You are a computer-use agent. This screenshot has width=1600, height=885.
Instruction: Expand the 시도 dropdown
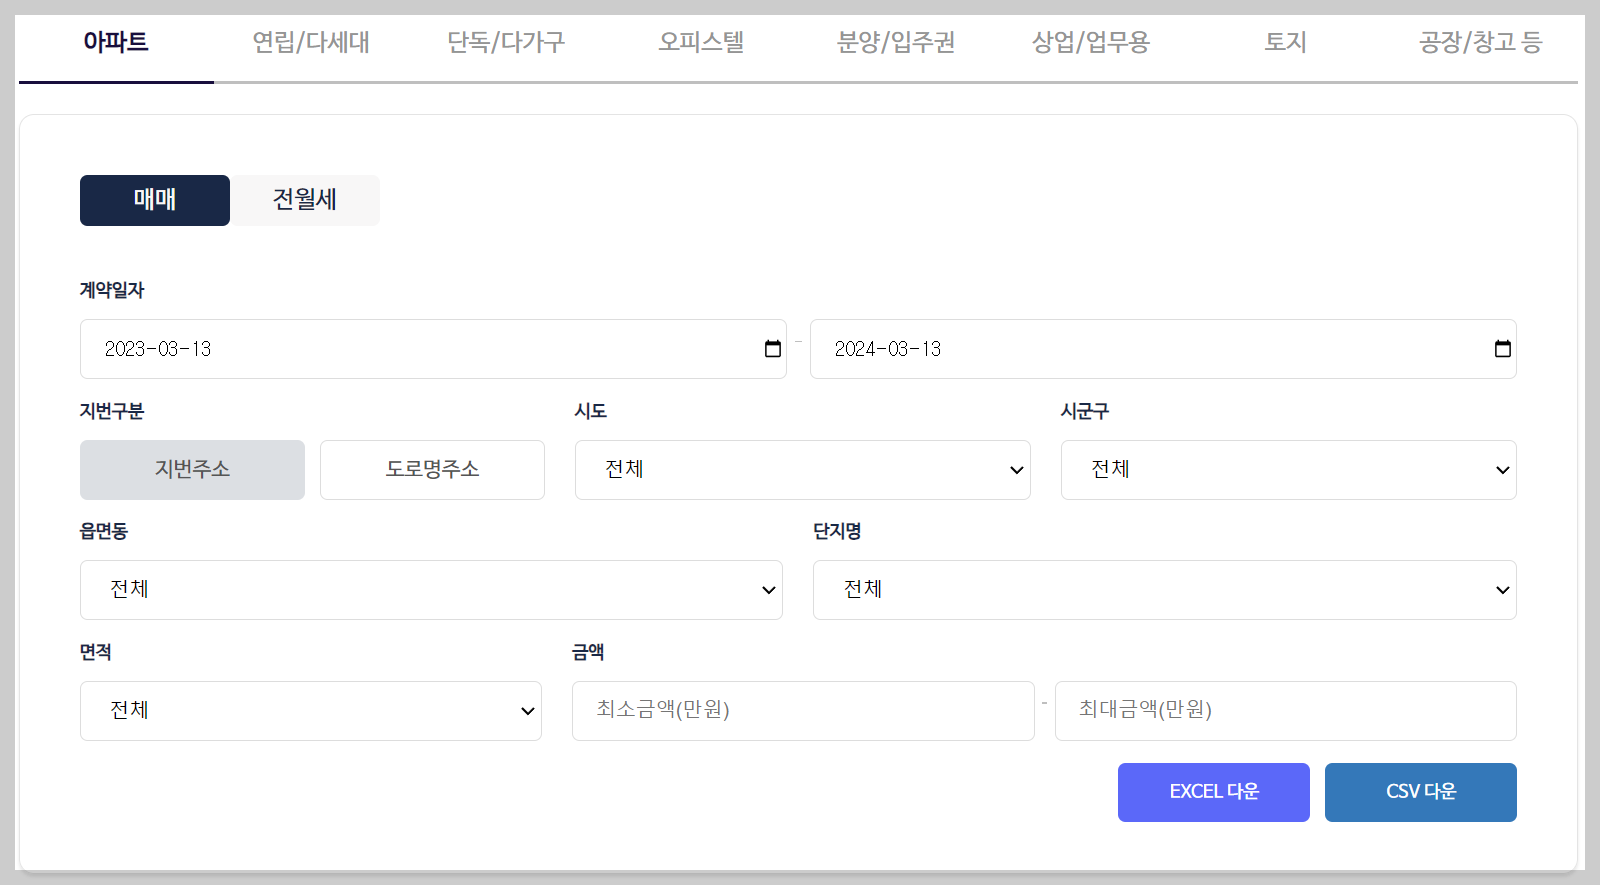(x=803, y=470)
